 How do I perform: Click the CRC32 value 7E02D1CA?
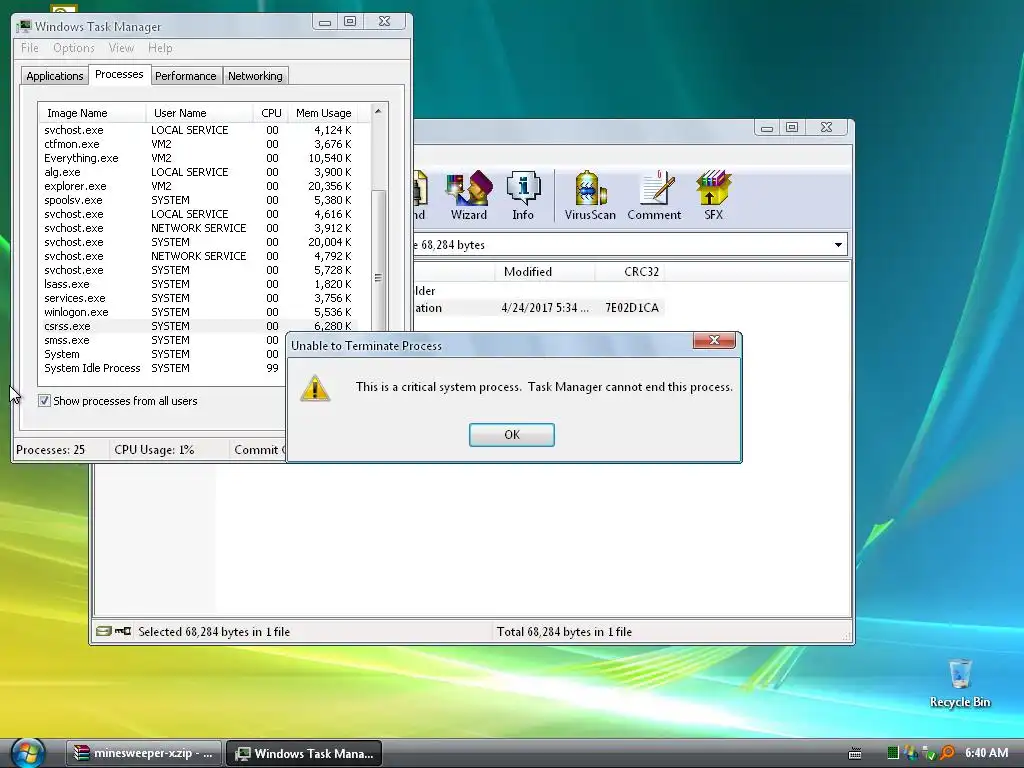[x=632, y=308]
